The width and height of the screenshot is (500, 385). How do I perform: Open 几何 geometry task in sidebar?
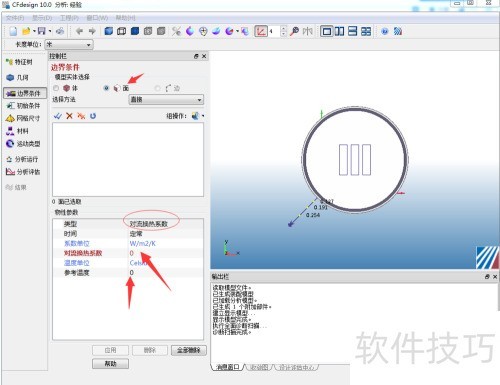point(18,78)
